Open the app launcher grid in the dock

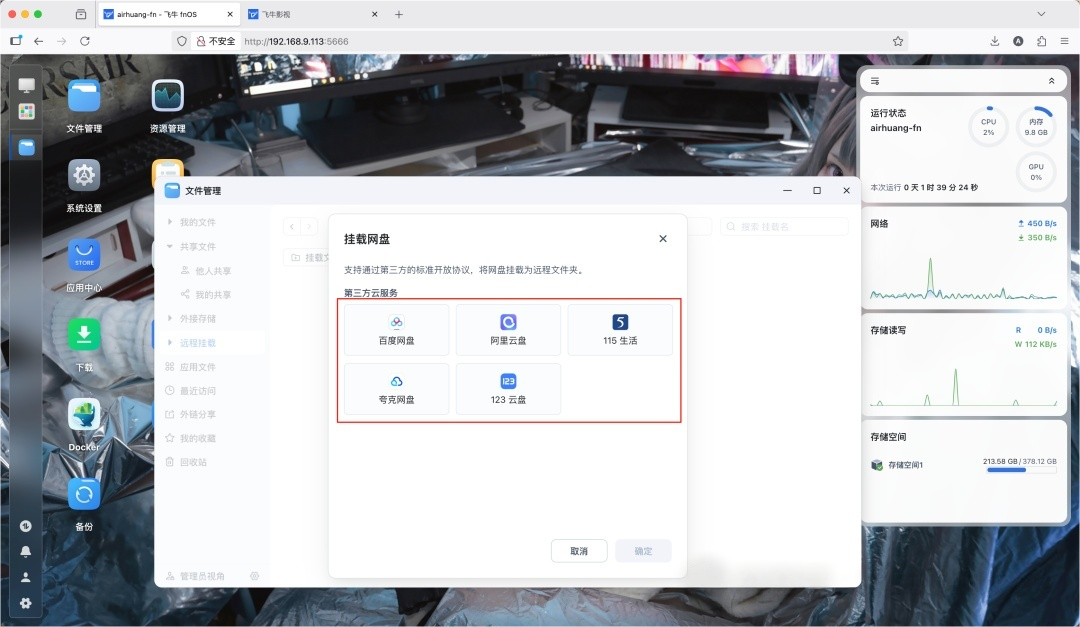point(26,112)
